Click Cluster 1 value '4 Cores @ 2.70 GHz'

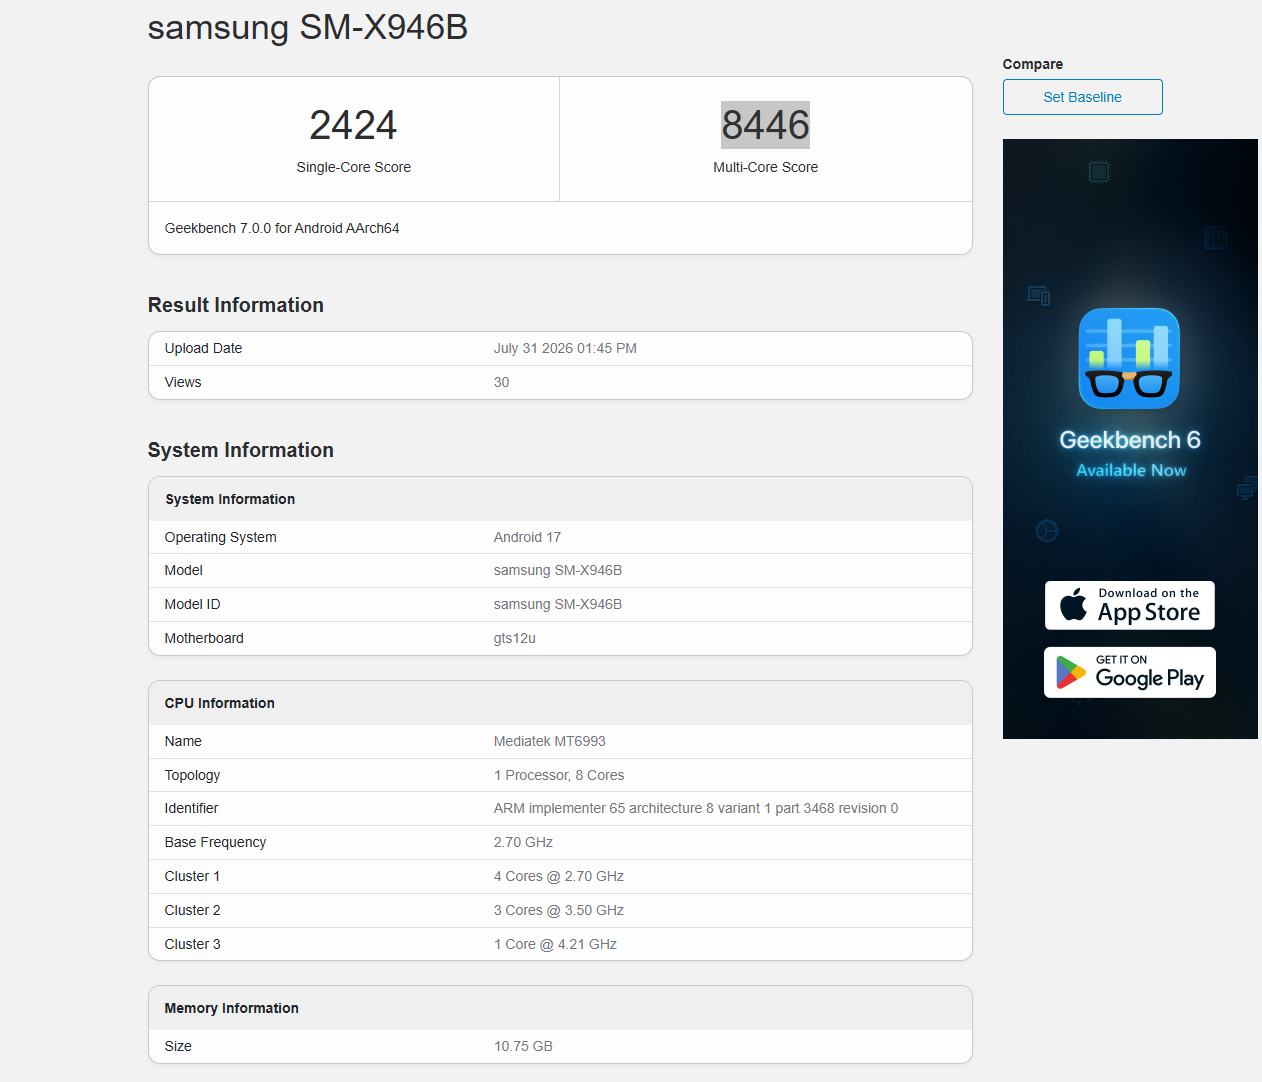click(559, 876)
